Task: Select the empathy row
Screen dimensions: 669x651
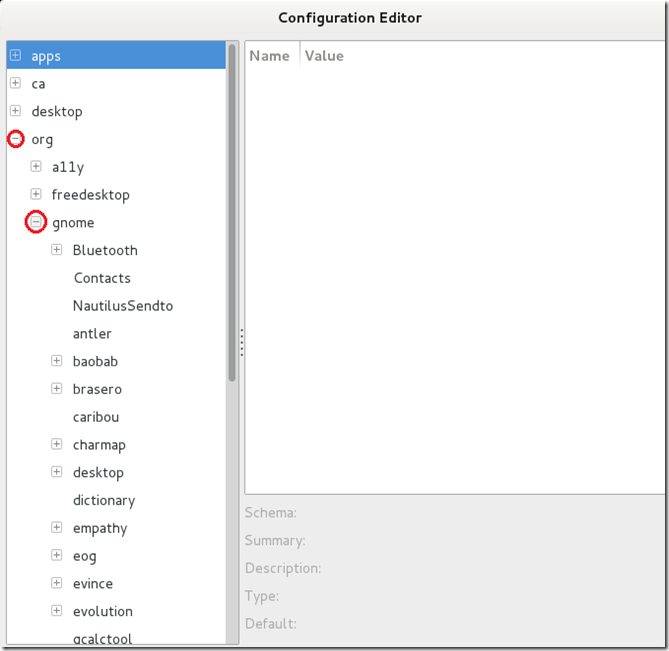Action: [116, 528]
